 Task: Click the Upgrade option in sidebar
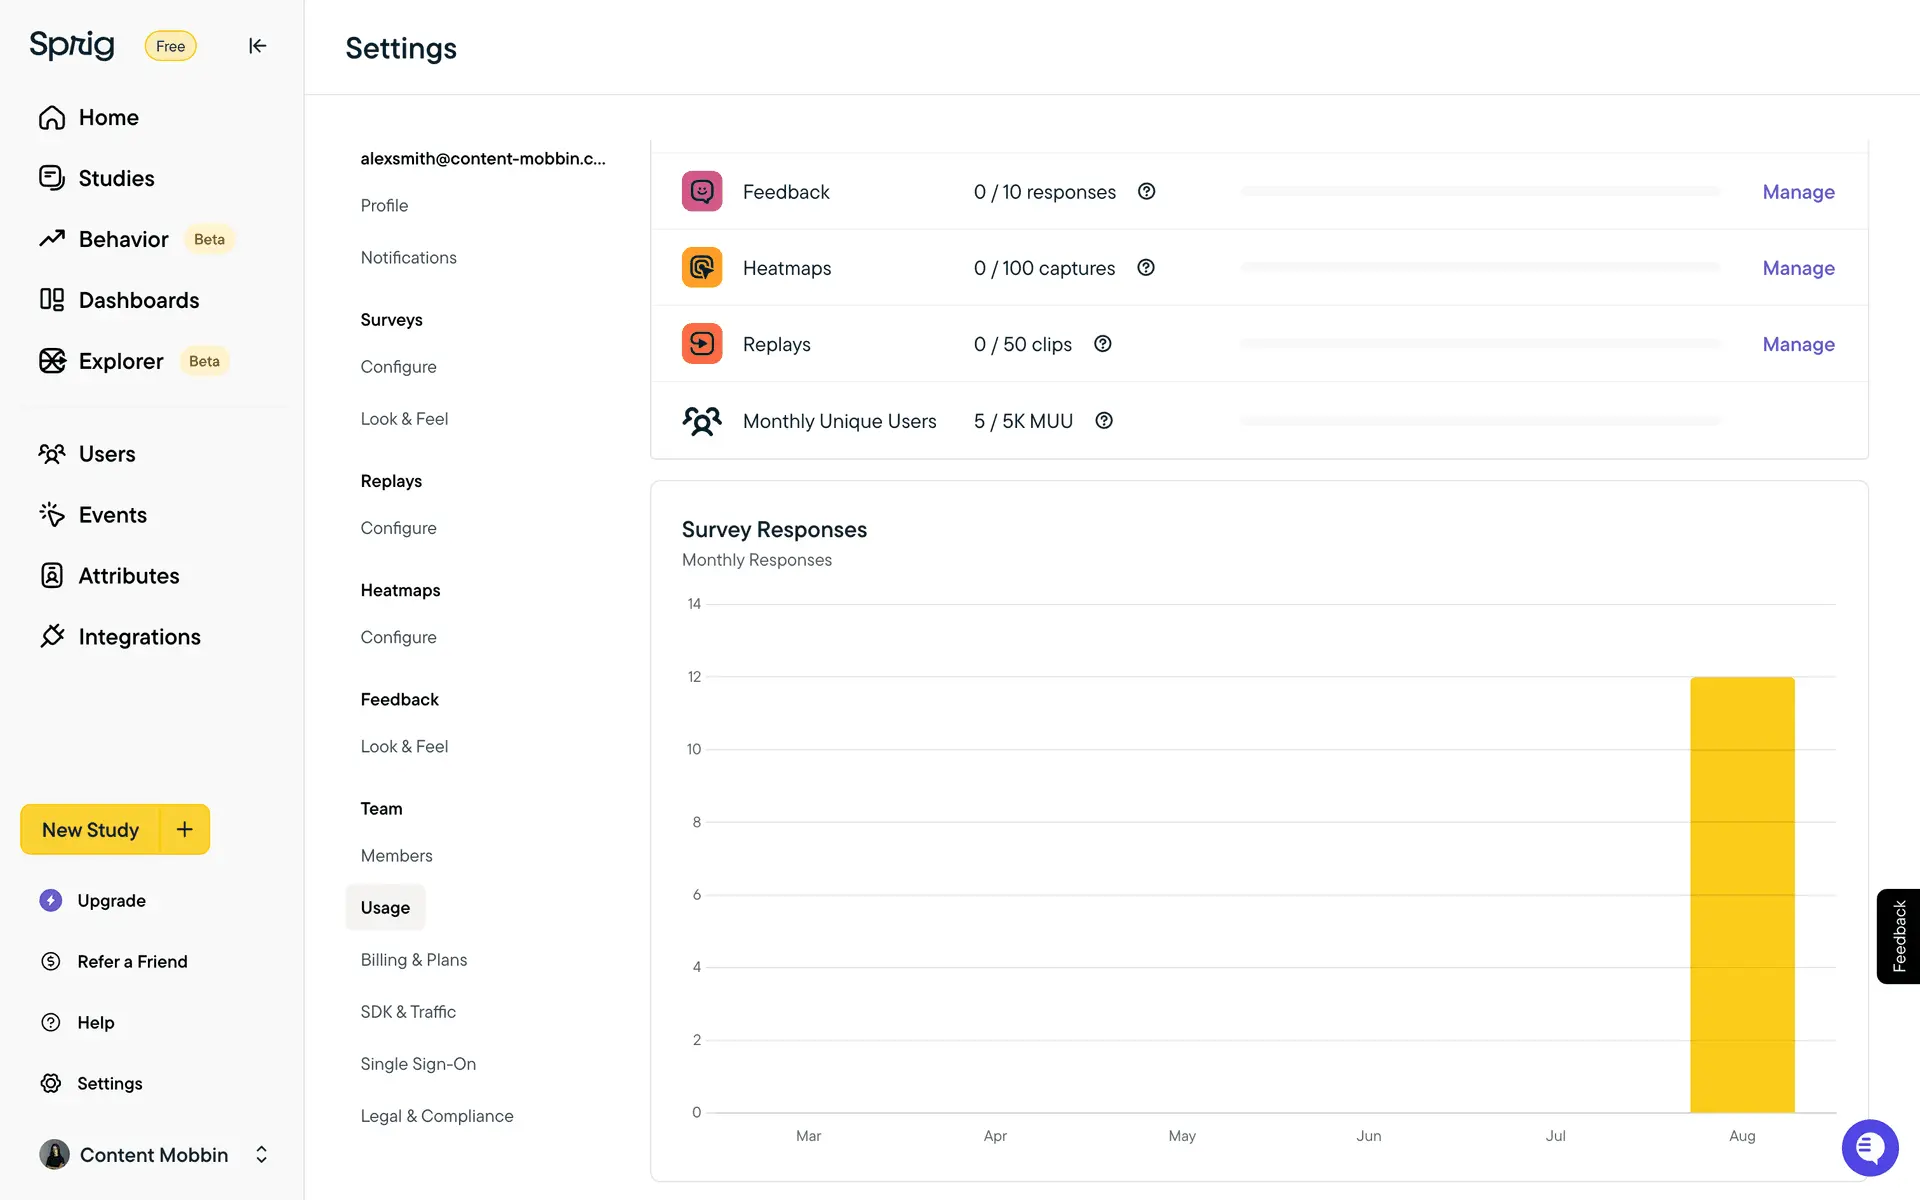(x=111, y=900)
